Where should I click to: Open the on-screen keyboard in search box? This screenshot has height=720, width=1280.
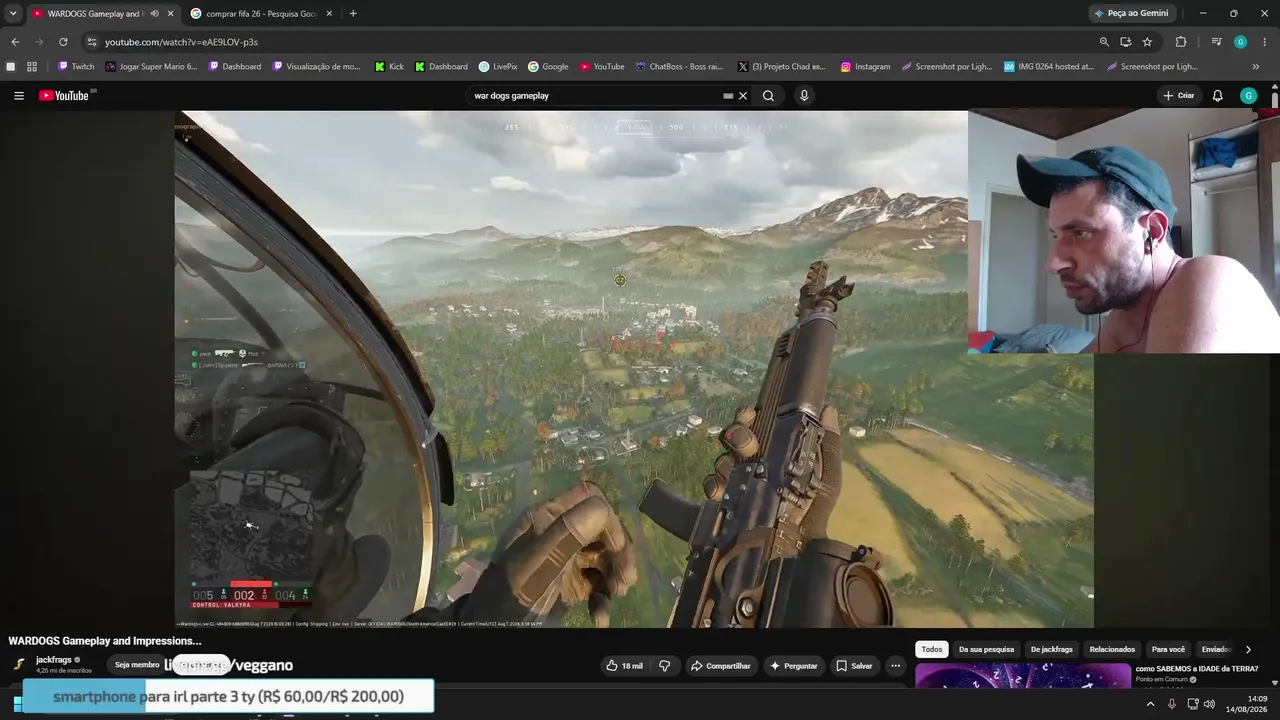click(x=728, y=96)
